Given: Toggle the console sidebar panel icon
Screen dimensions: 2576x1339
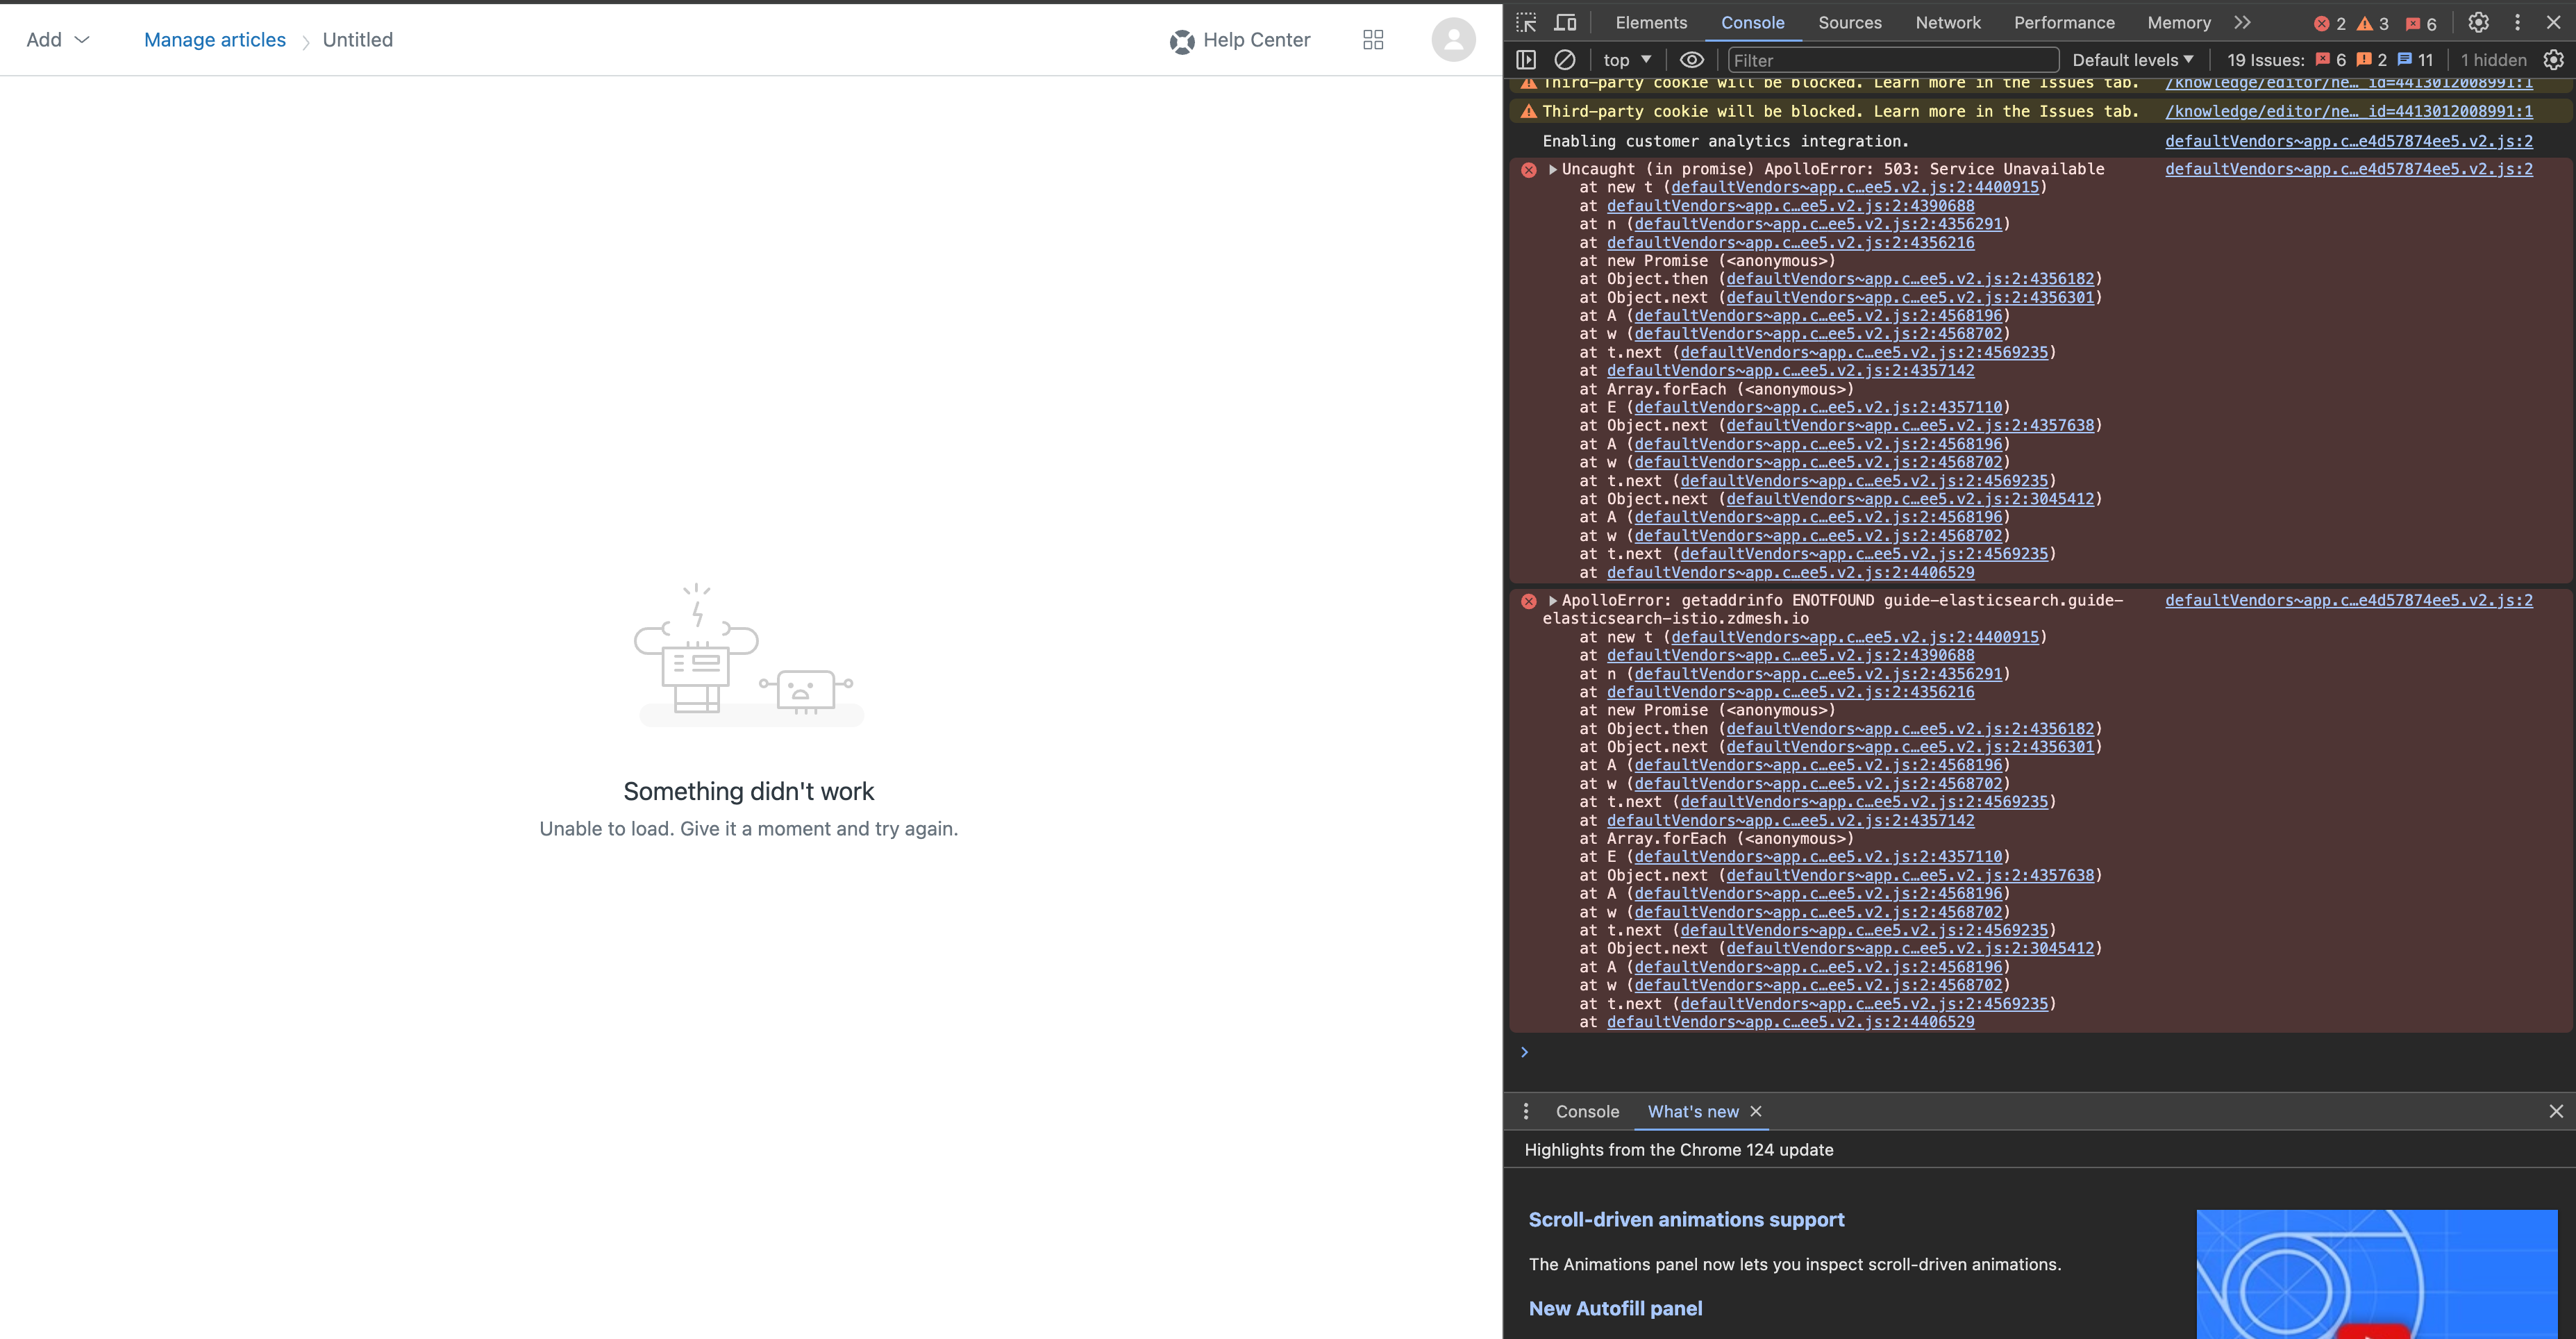Looking at the screenshot, I should click(1526, 60).
